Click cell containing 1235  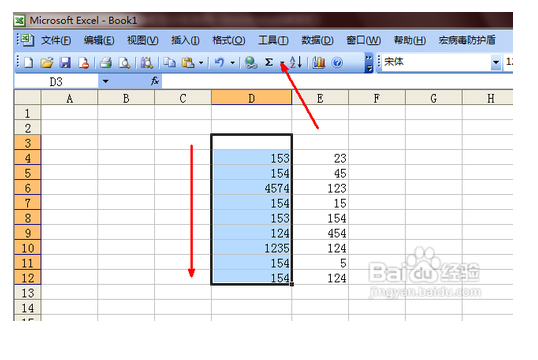pyautogui.click(x=252, y=247)
